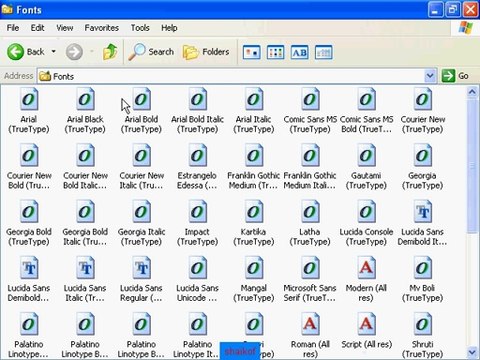The image size is (480, 360).
Task: Select the Impact font icon
Action: [x=198, y=212]
